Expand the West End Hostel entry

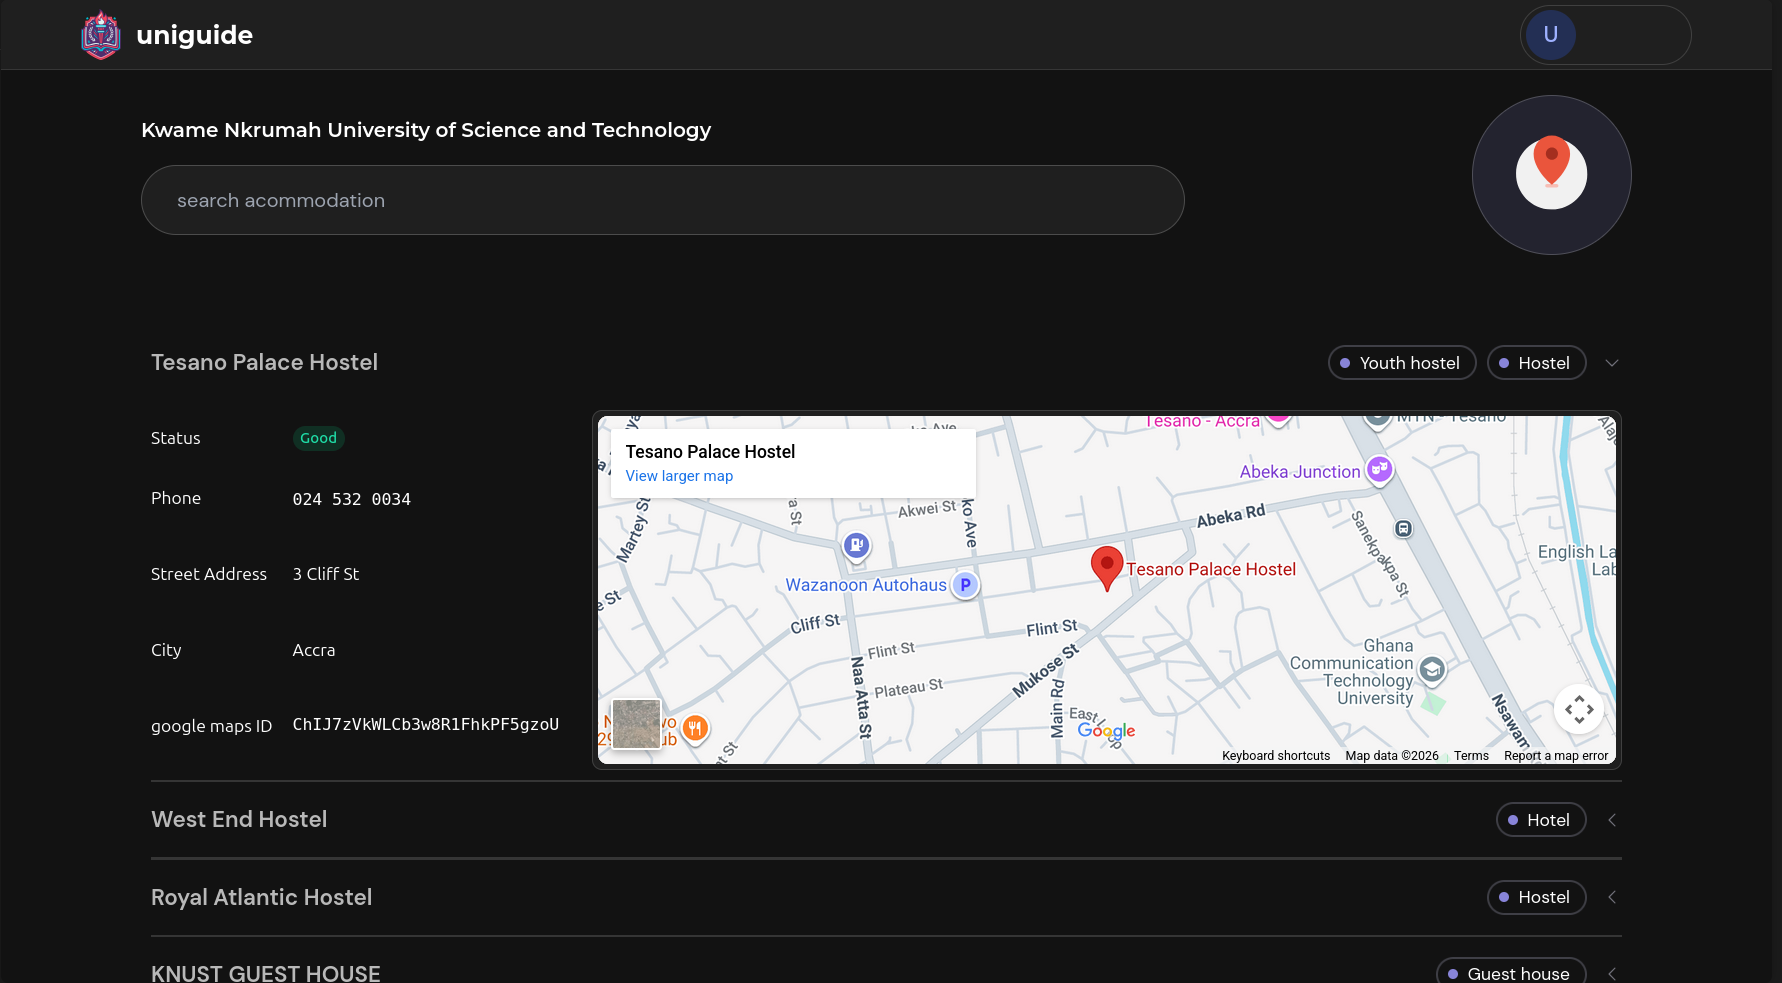(1611, 820)
